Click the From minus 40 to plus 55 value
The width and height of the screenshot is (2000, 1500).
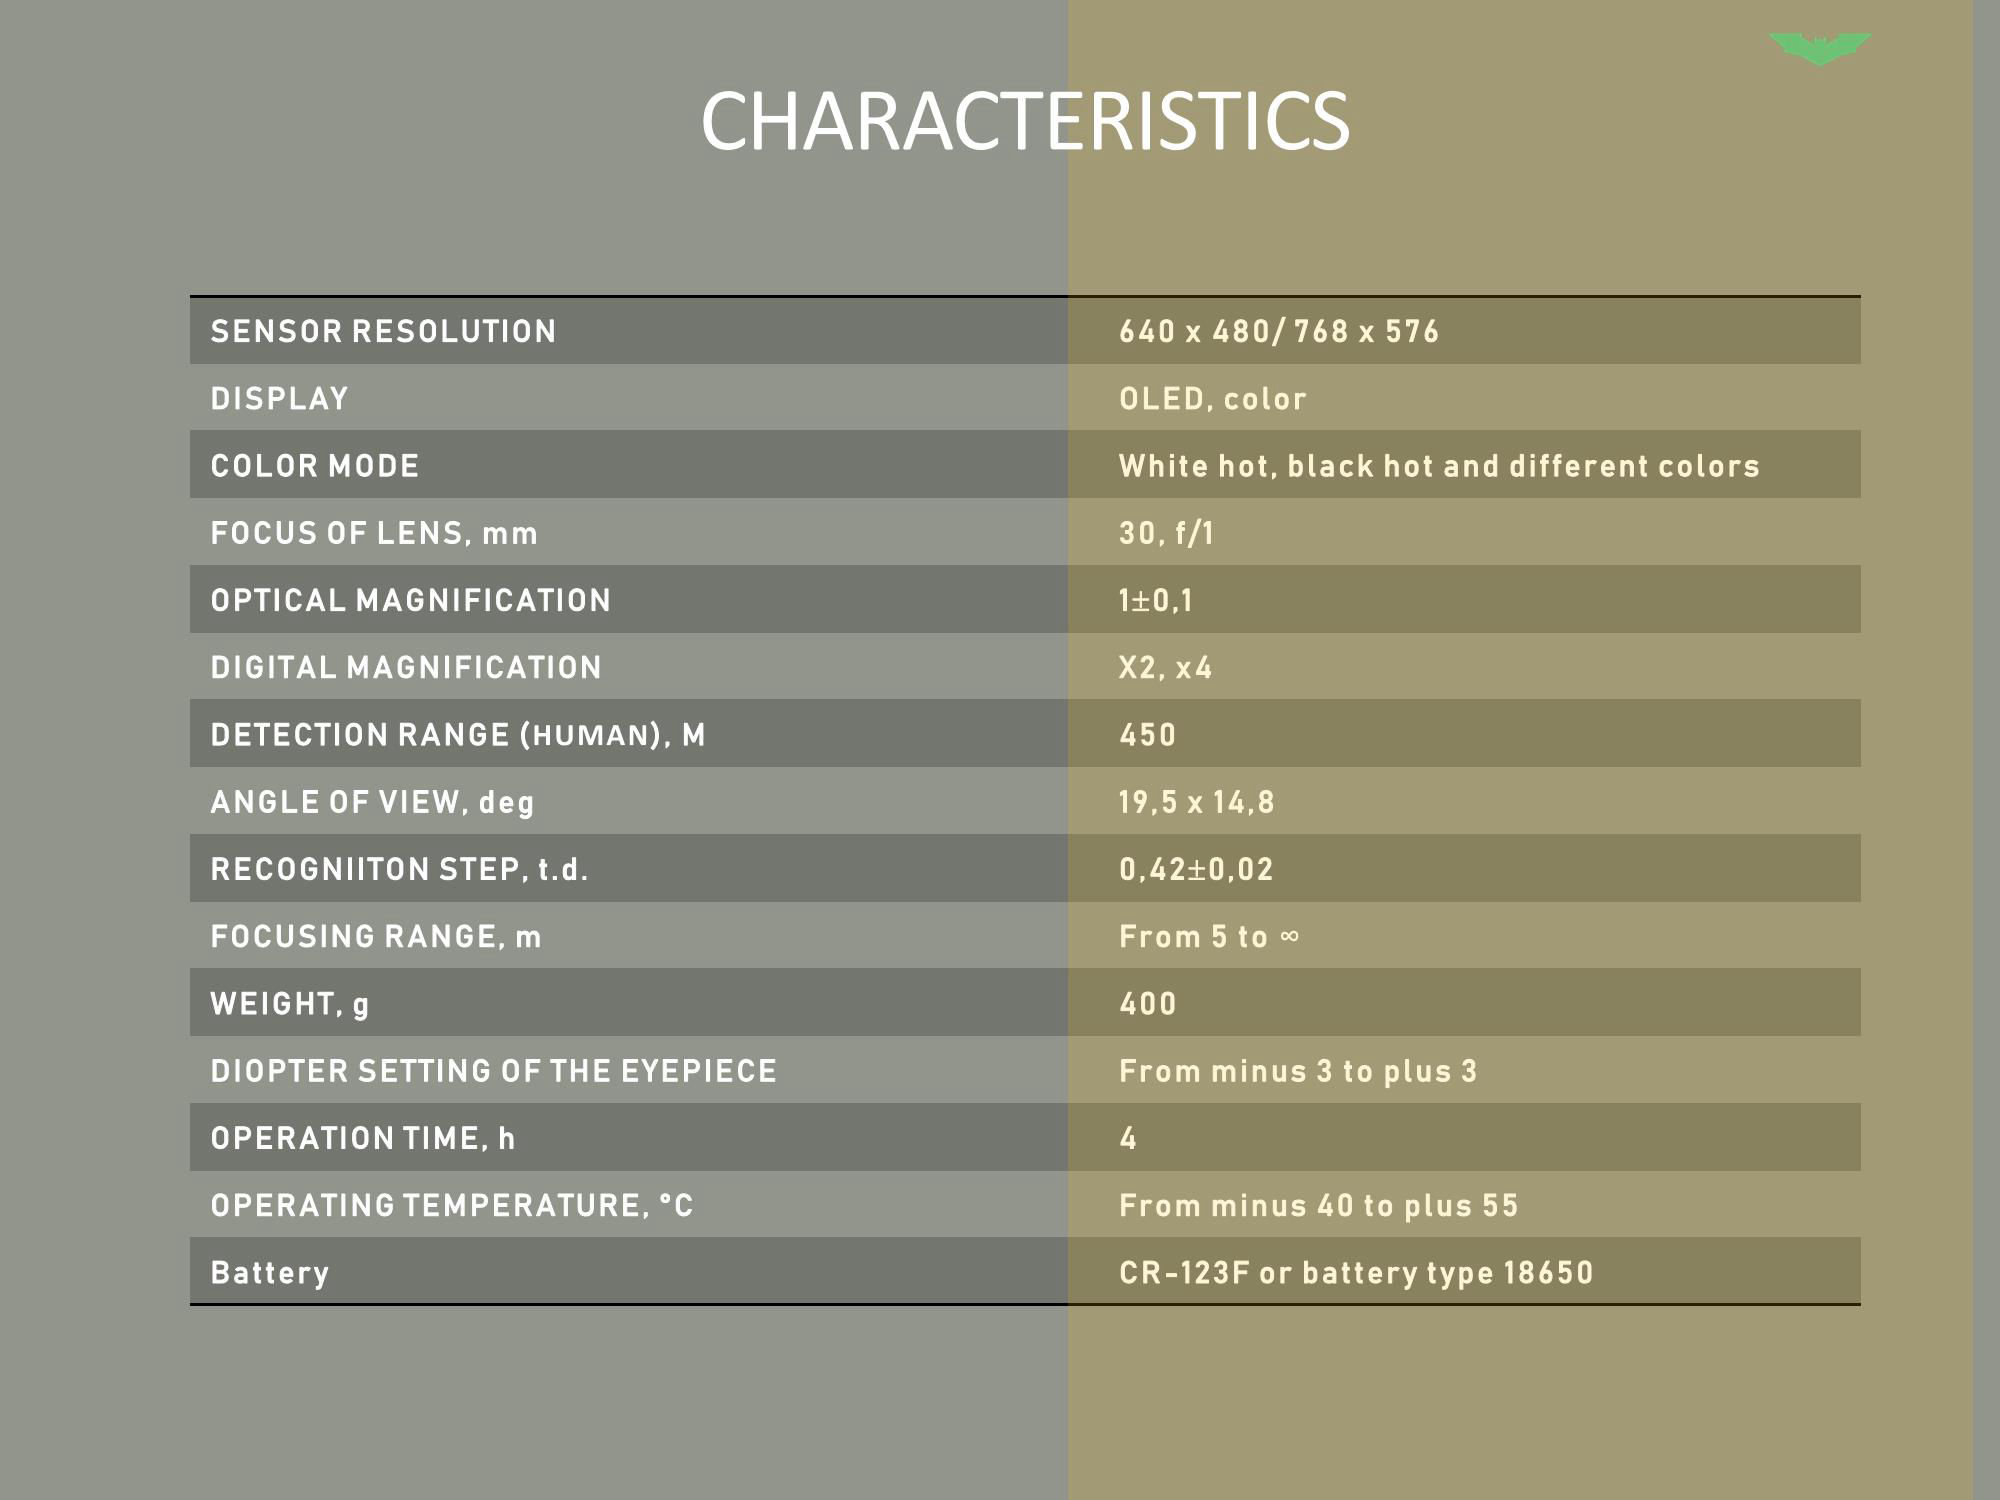(1318, 1205)
